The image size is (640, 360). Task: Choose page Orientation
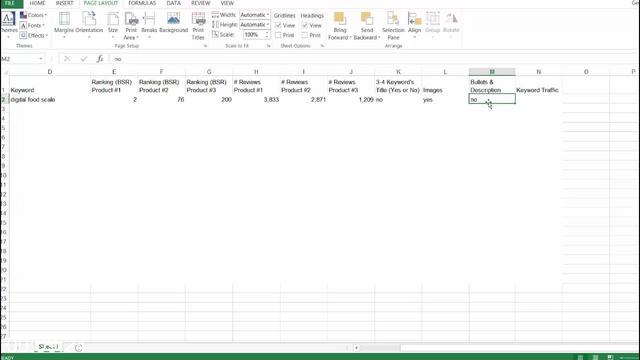pyautogui.click(x=89, y=25)
